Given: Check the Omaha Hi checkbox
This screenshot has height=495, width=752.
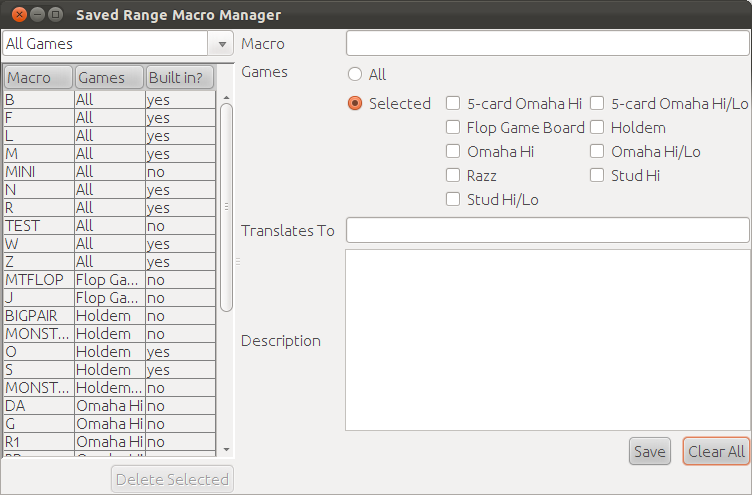Looking at the screenshot, I should (453, 152).
